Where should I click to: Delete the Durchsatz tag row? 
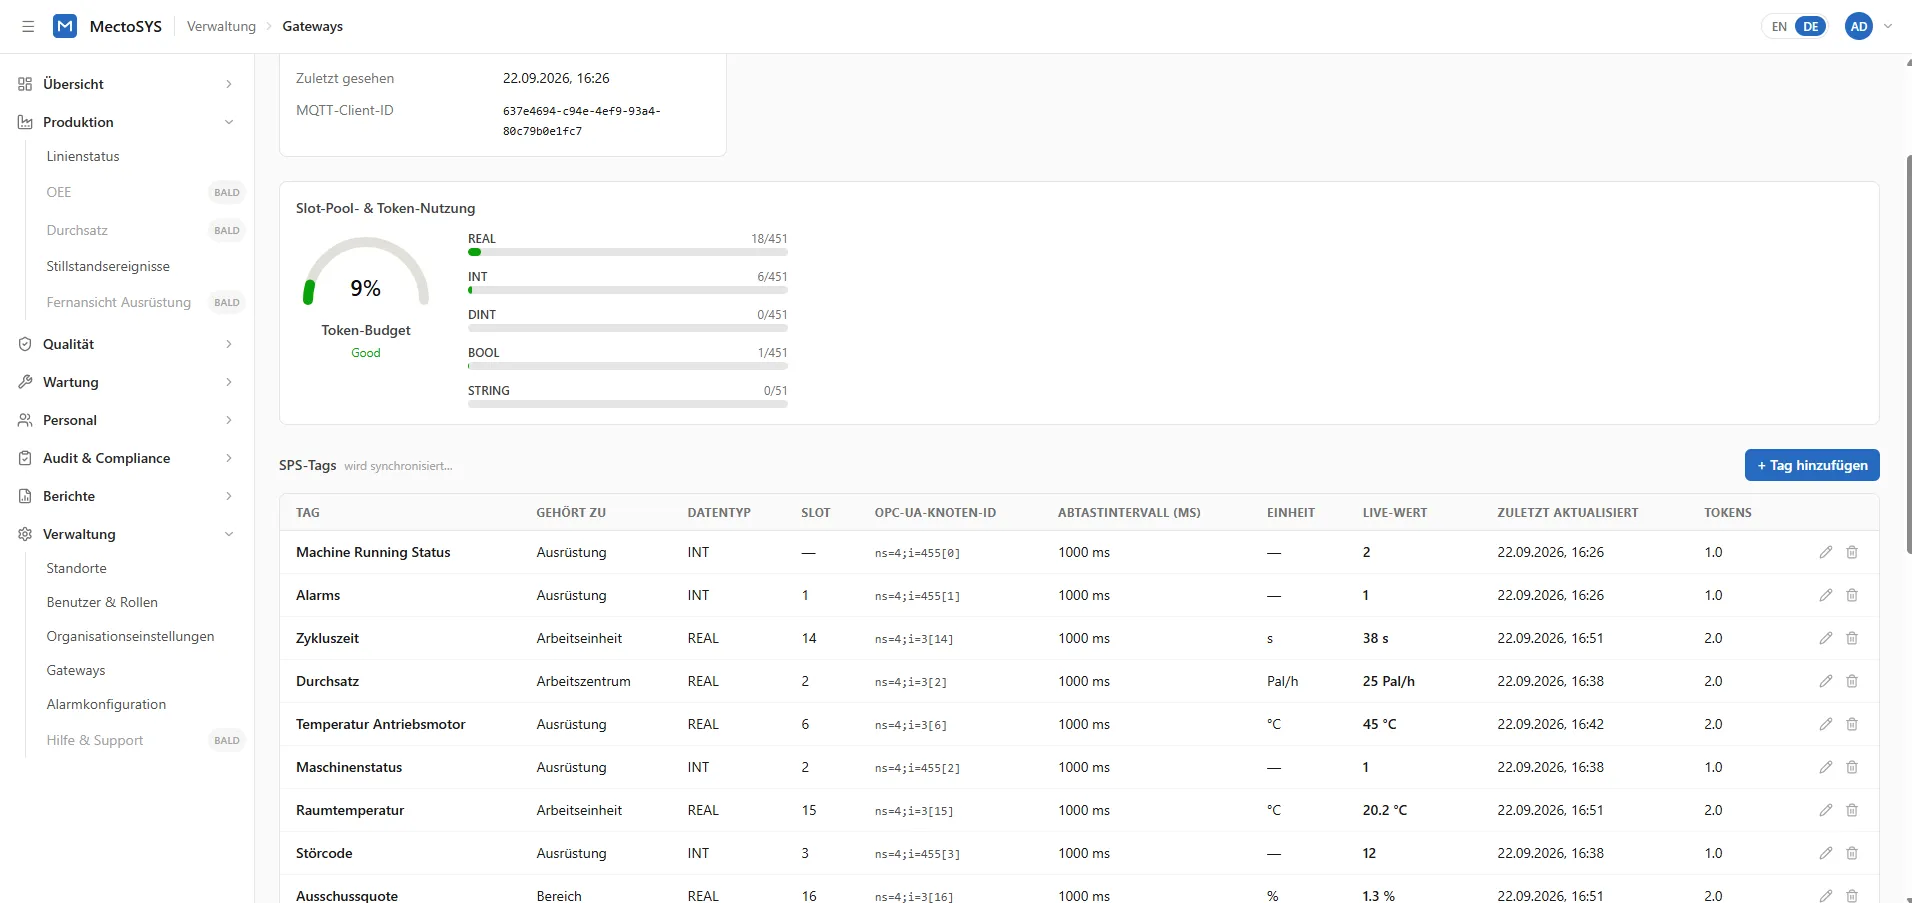click(1852, 681)
